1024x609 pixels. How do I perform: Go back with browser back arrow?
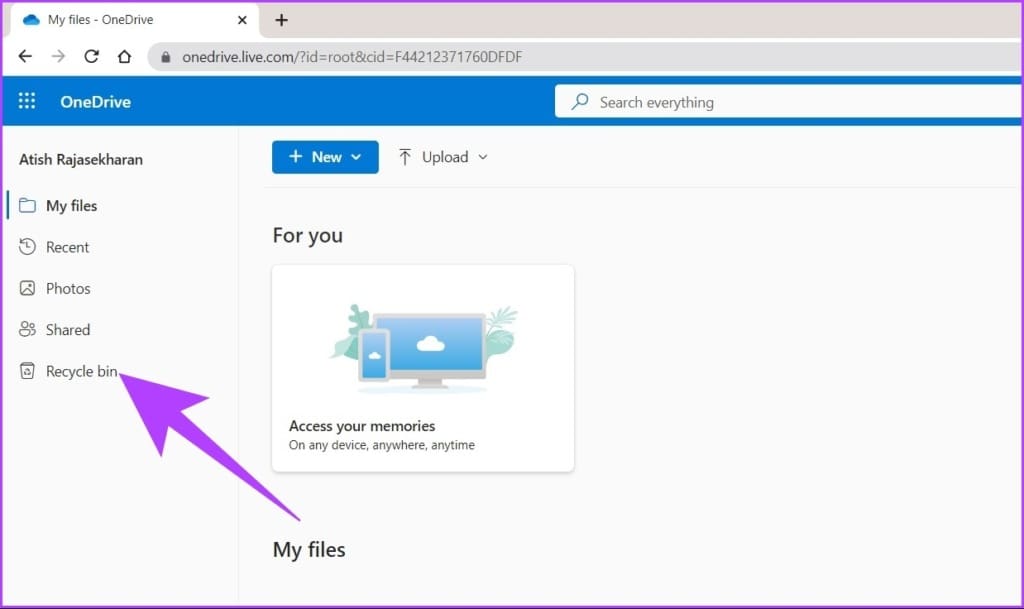[25, 57]
